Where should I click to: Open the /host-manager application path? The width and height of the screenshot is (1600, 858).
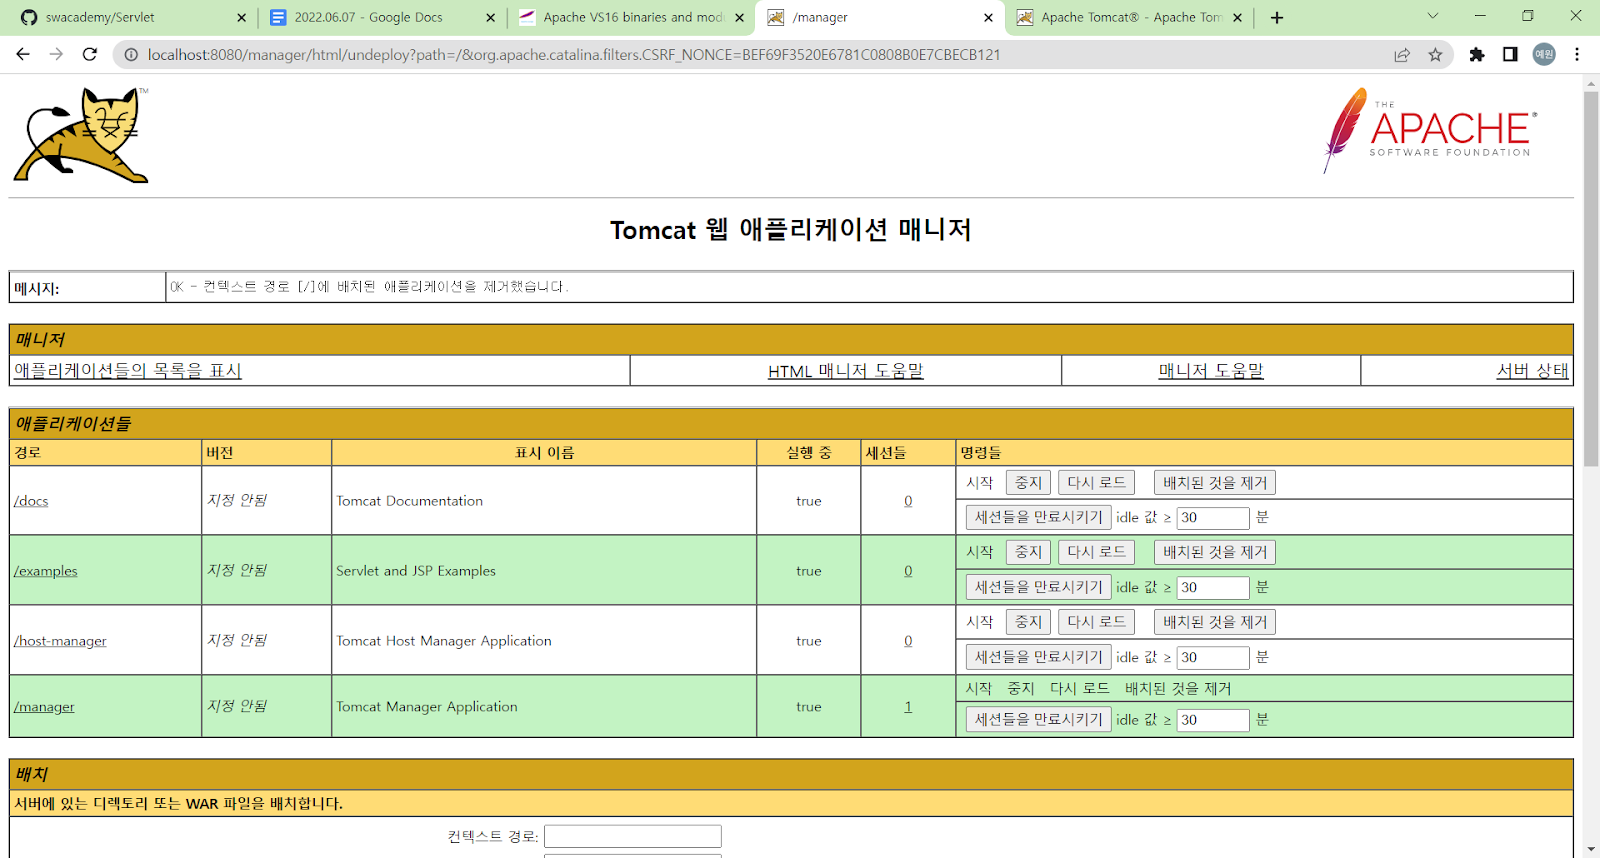click(60, 641)
